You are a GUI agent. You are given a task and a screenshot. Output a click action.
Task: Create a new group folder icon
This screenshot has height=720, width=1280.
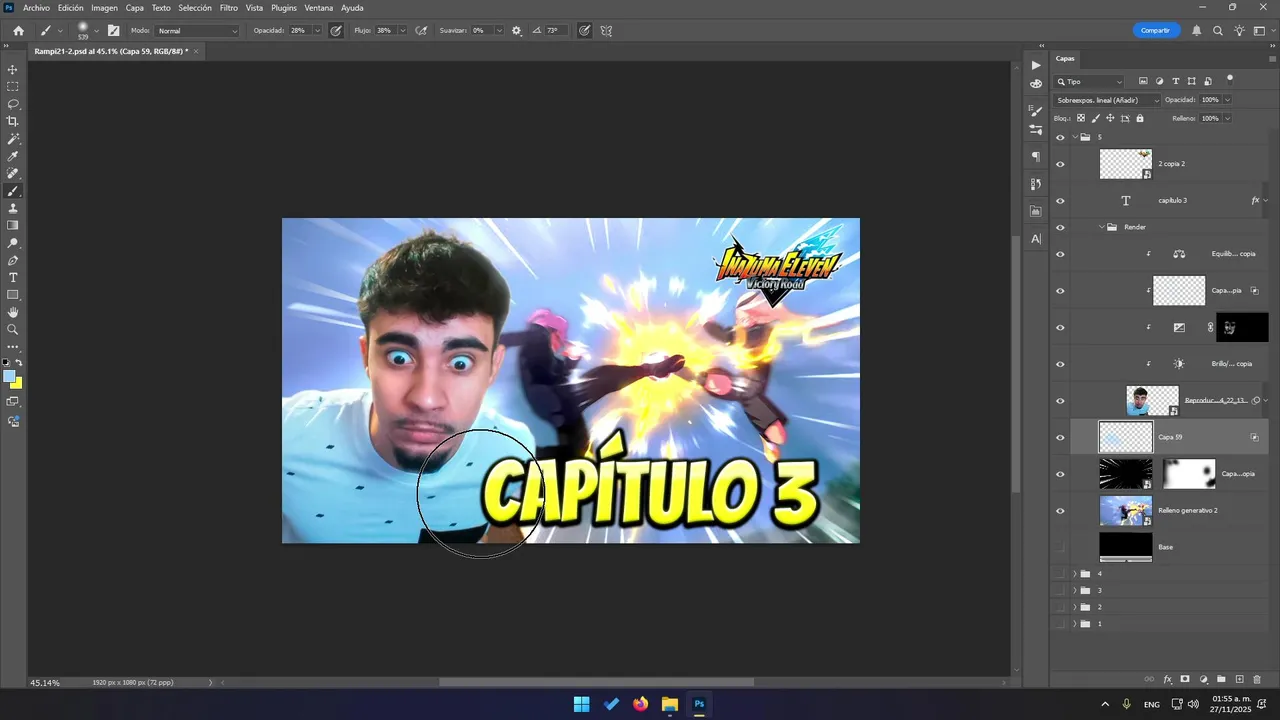coord(1221,680)
